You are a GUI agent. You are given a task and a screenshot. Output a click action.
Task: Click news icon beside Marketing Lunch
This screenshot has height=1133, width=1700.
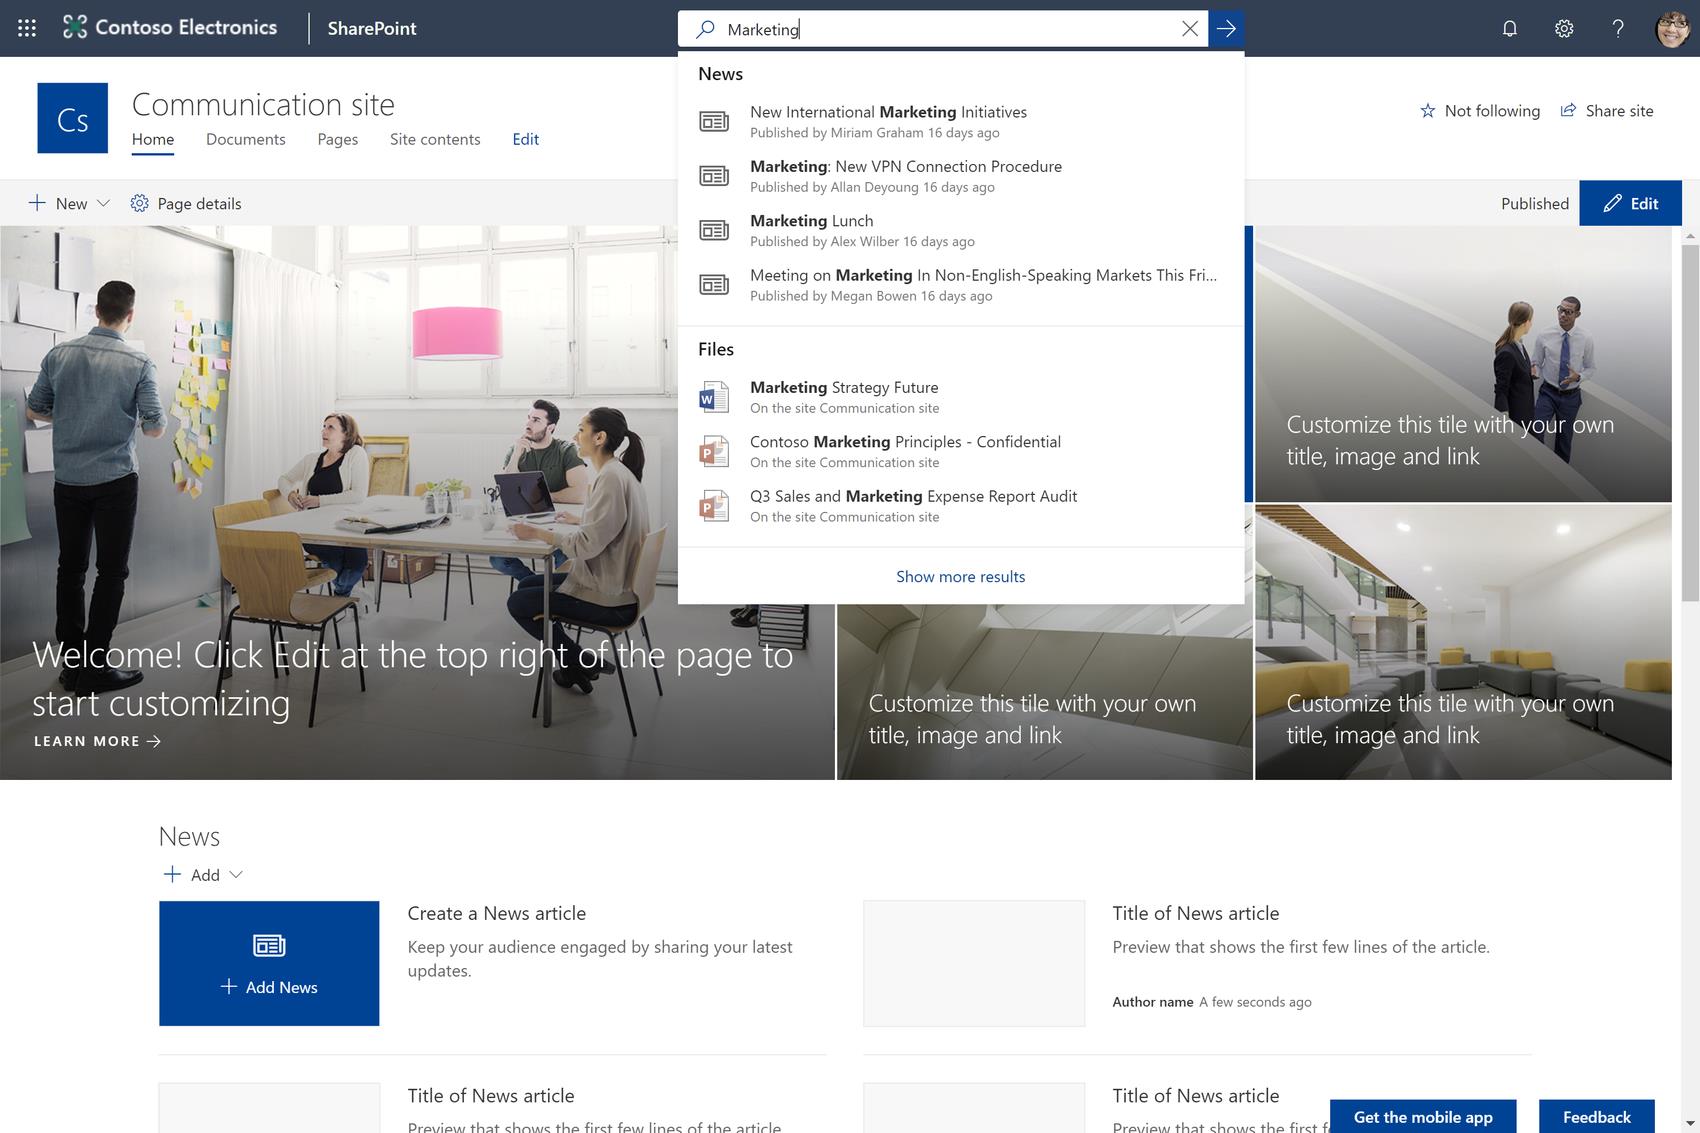713,230
